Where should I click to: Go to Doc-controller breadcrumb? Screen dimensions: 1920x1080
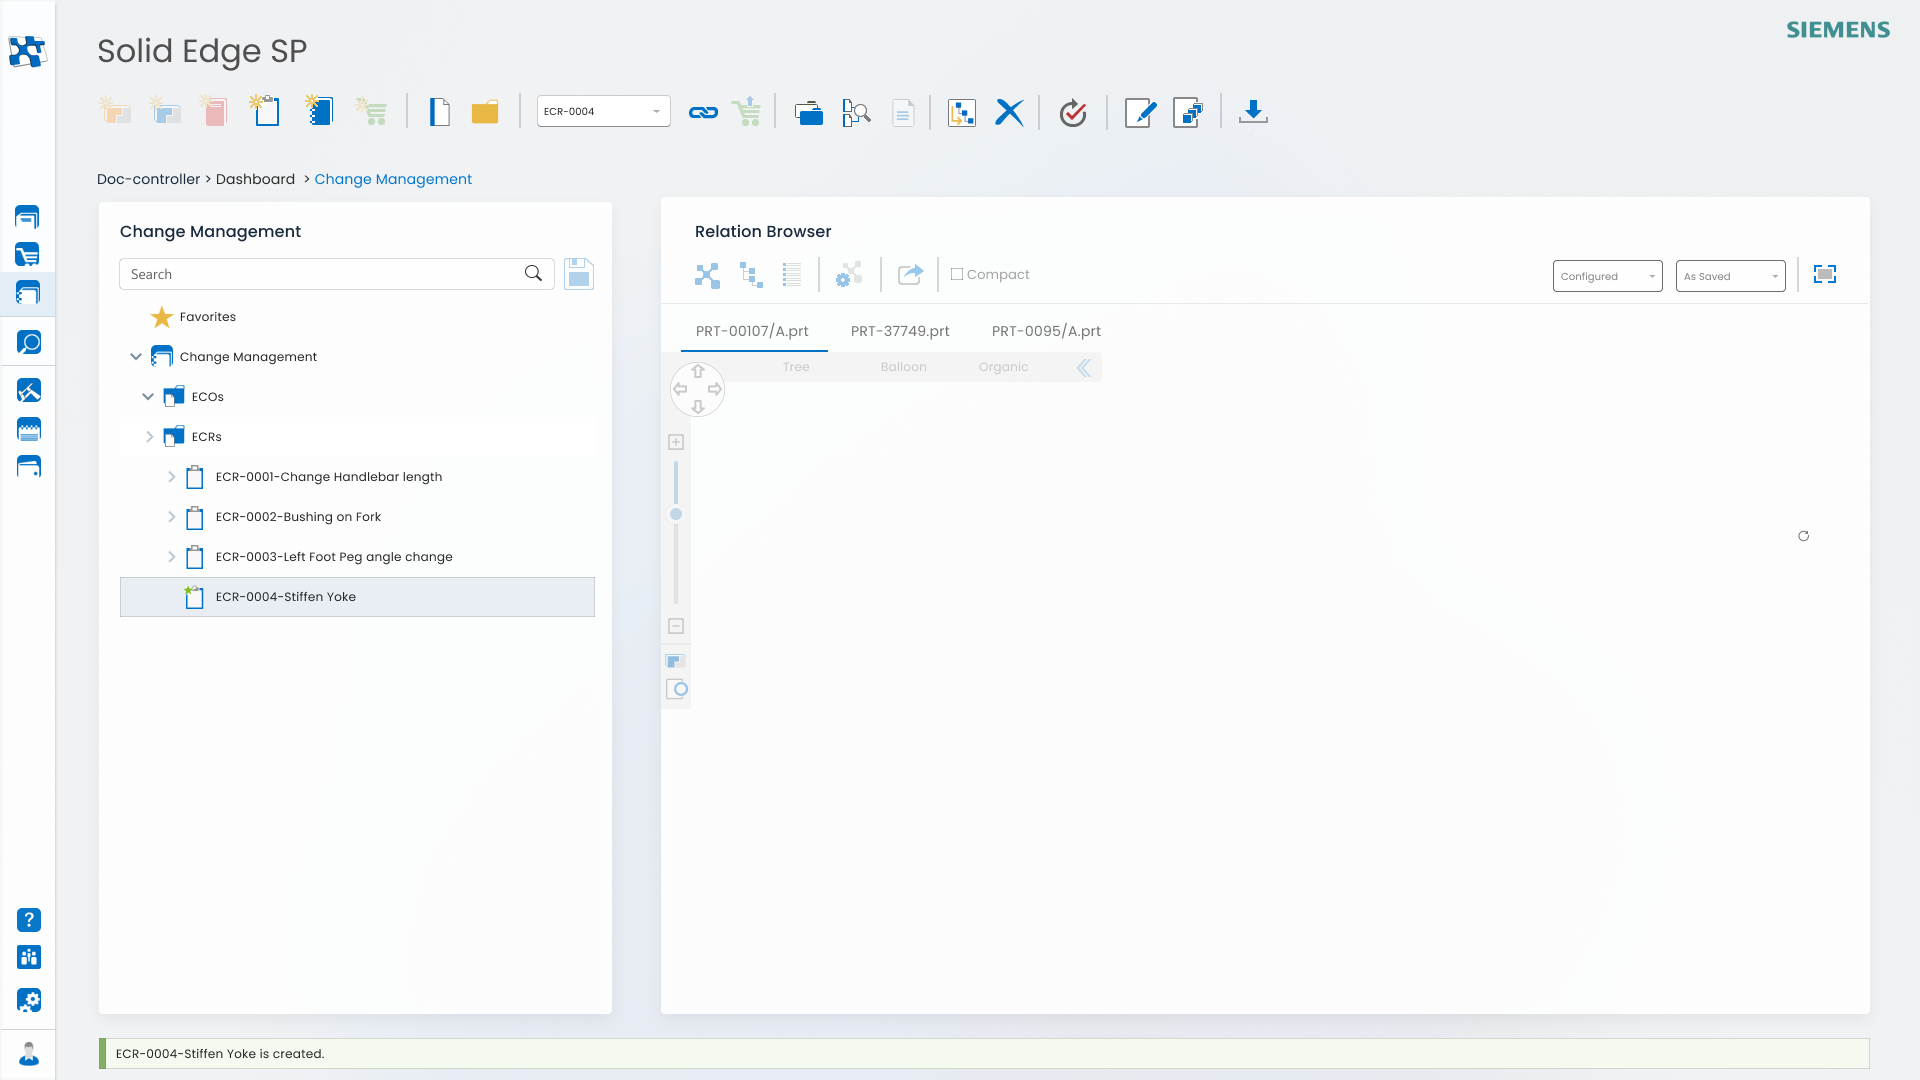pyautogui.click(x=148, y=179)
